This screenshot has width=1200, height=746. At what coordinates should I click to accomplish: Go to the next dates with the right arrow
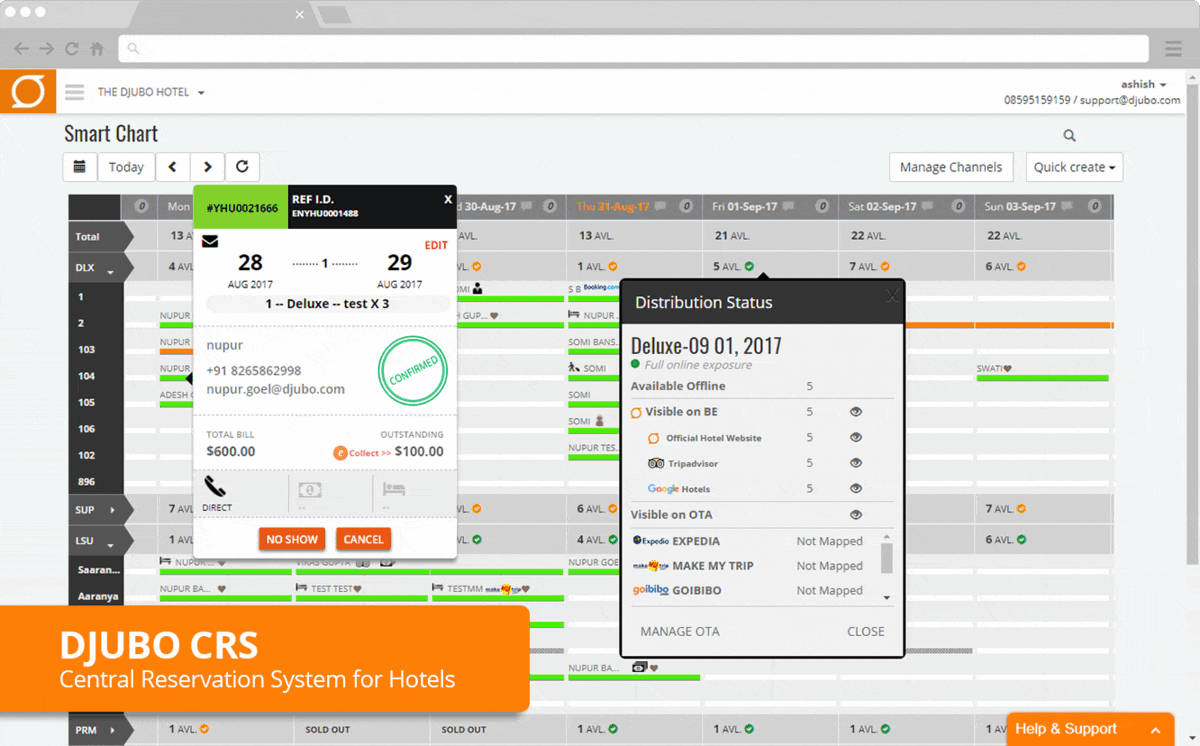coord(207,167)
